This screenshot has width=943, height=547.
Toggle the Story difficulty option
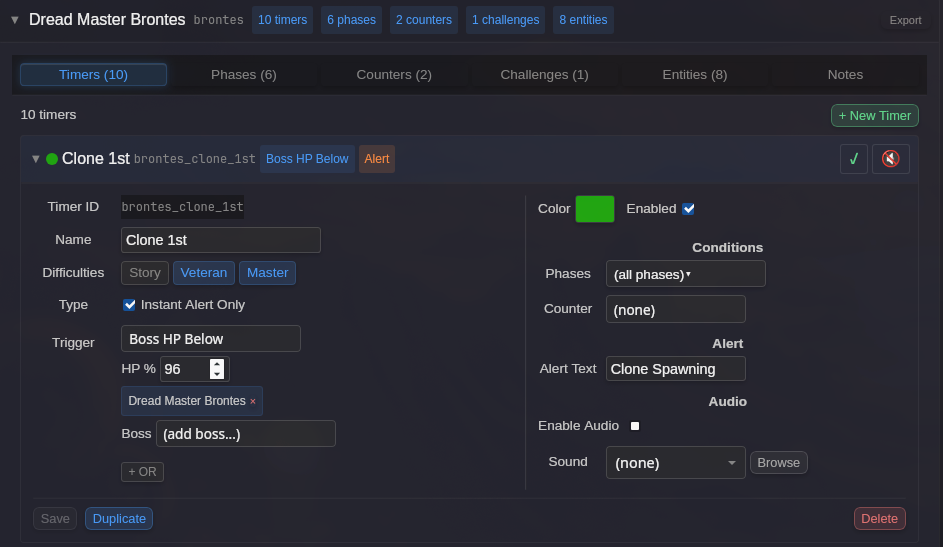(x=145, y=273)
